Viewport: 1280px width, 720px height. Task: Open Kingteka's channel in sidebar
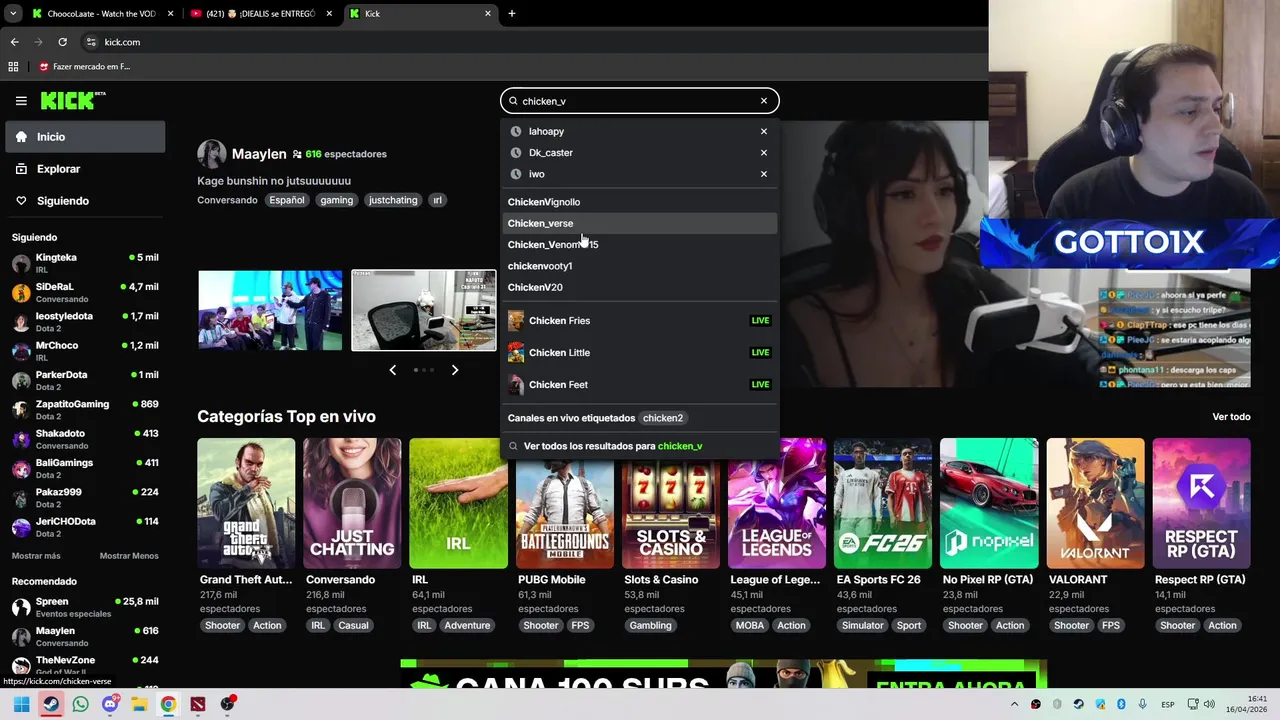point(85,263)
